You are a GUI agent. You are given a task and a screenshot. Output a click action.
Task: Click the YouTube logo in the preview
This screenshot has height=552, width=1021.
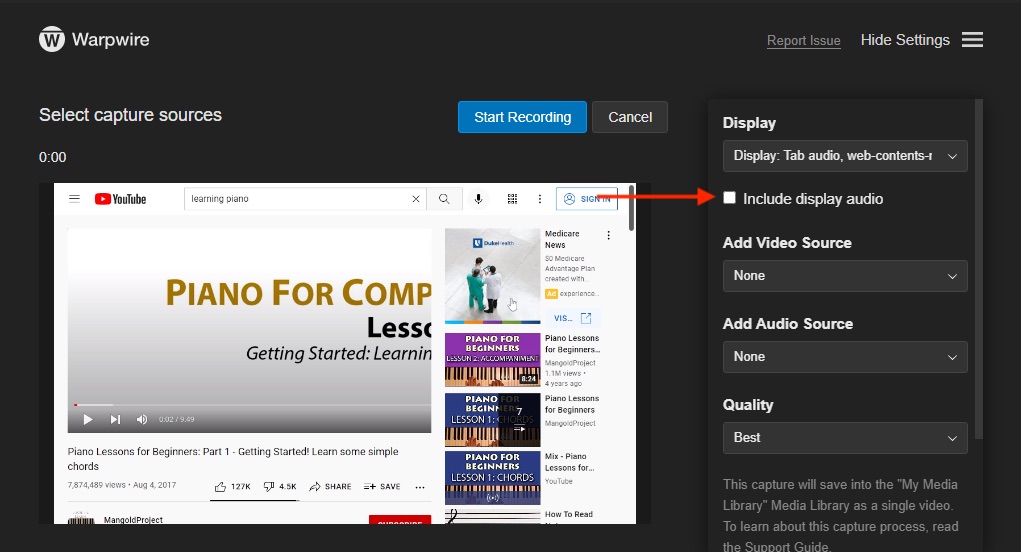click(120, 199)
